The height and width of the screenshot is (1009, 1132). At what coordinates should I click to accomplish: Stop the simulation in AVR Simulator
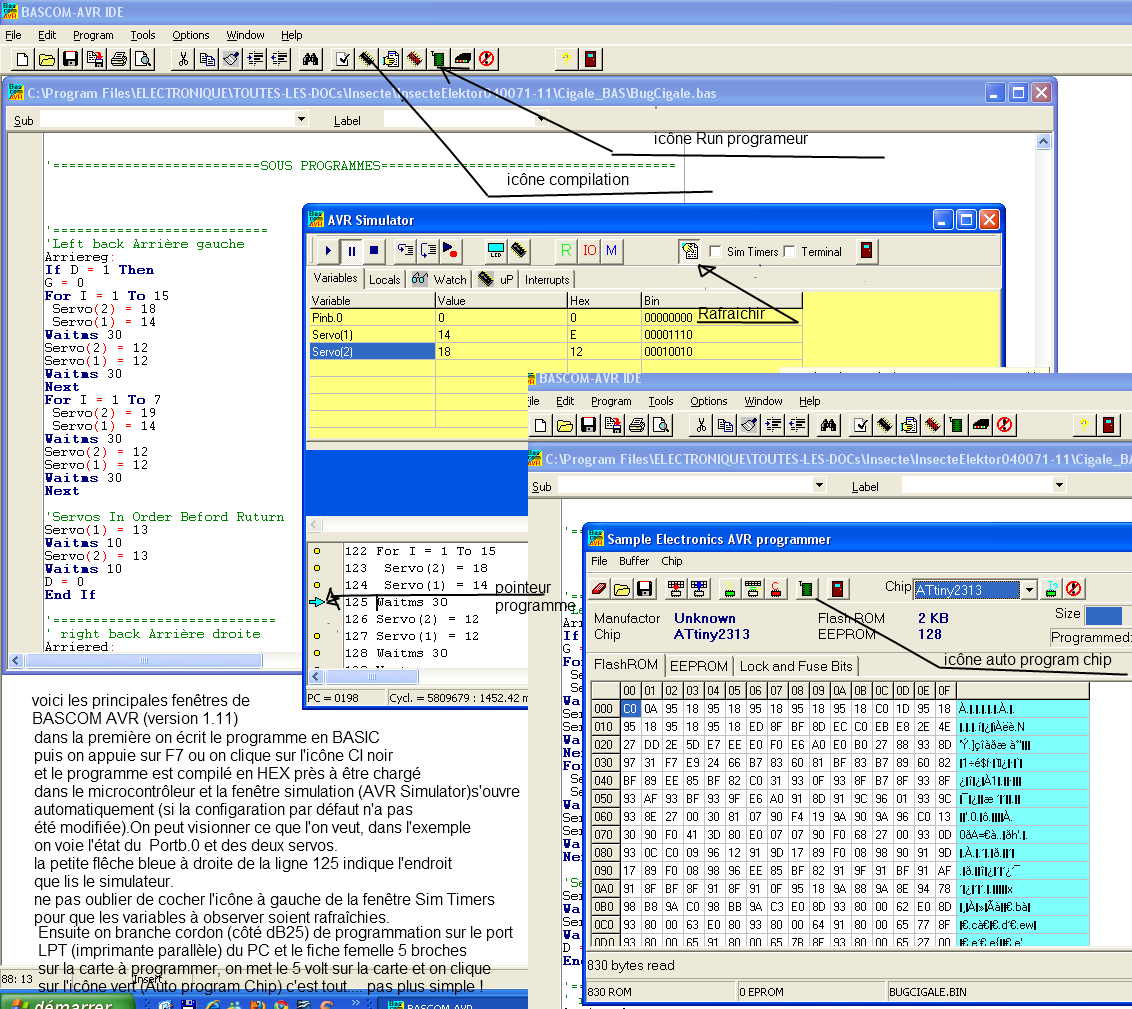(x=374, y=251)
